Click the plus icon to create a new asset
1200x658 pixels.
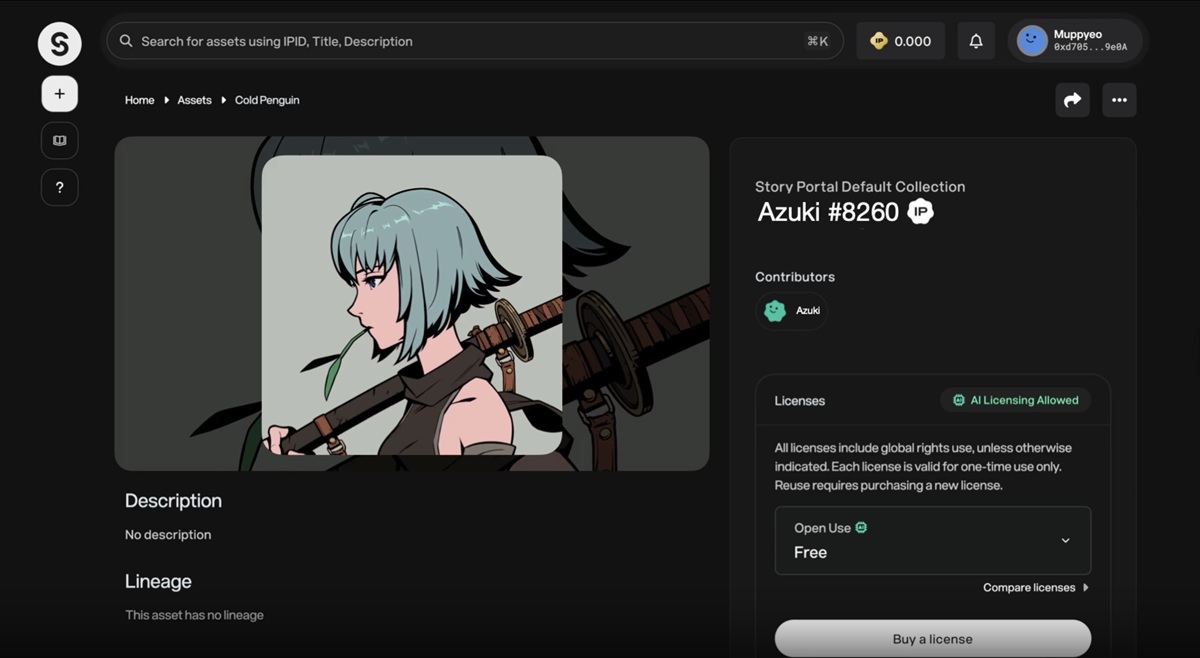(x=59, y=93)
